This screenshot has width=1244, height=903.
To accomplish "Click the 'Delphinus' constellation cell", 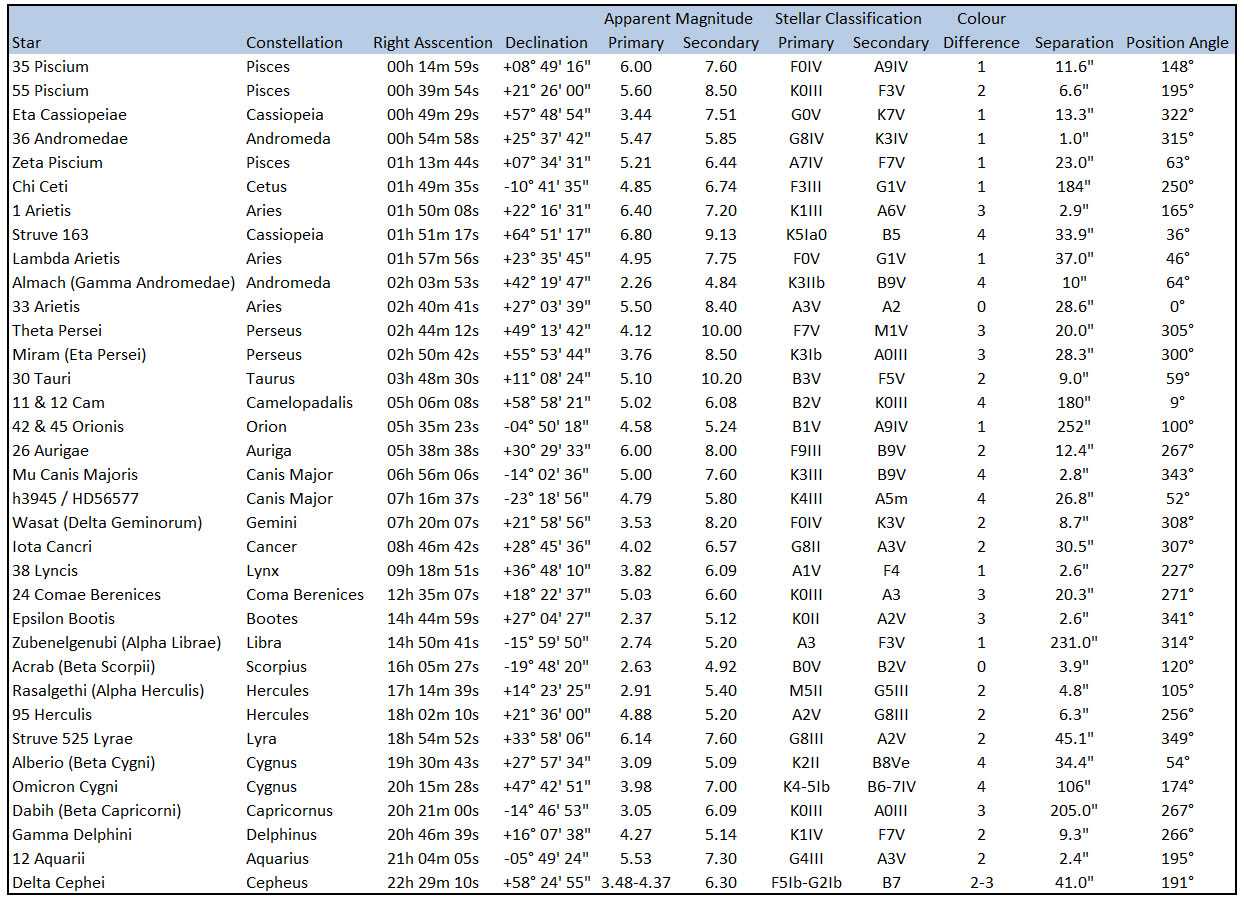I will (282, 835).
